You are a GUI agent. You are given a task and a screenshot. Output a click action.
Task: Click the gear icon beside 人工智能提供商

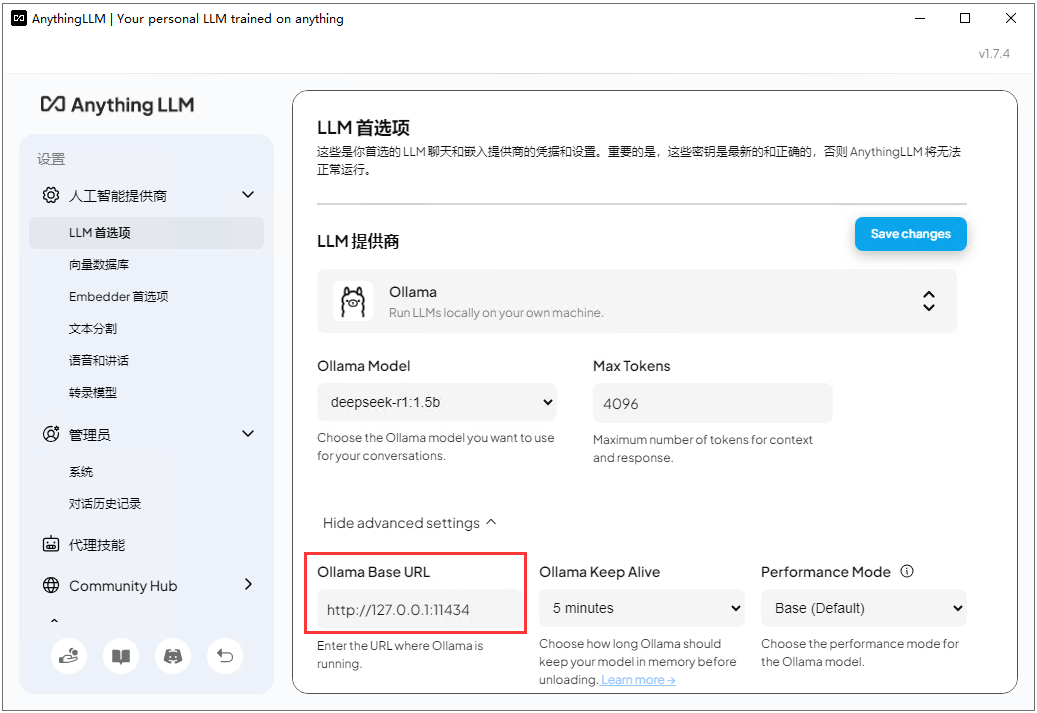[50, 195]
